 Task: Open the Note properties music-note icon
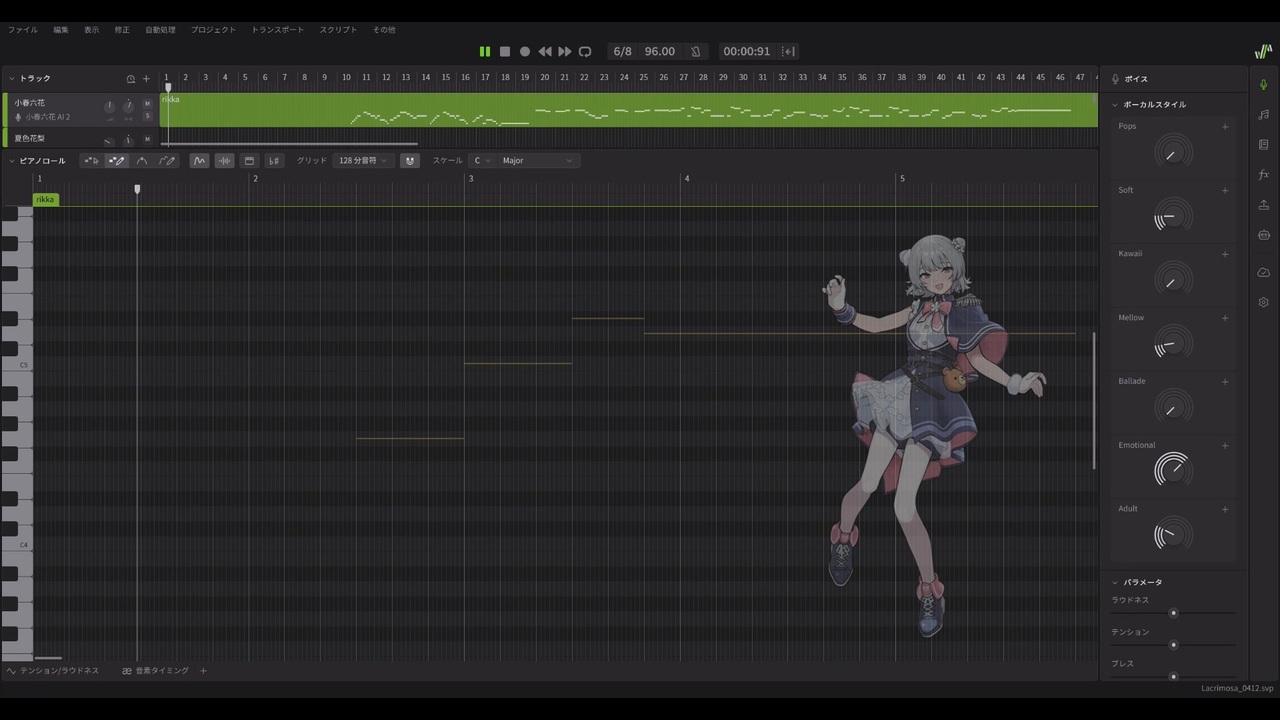click(1264, 115)
